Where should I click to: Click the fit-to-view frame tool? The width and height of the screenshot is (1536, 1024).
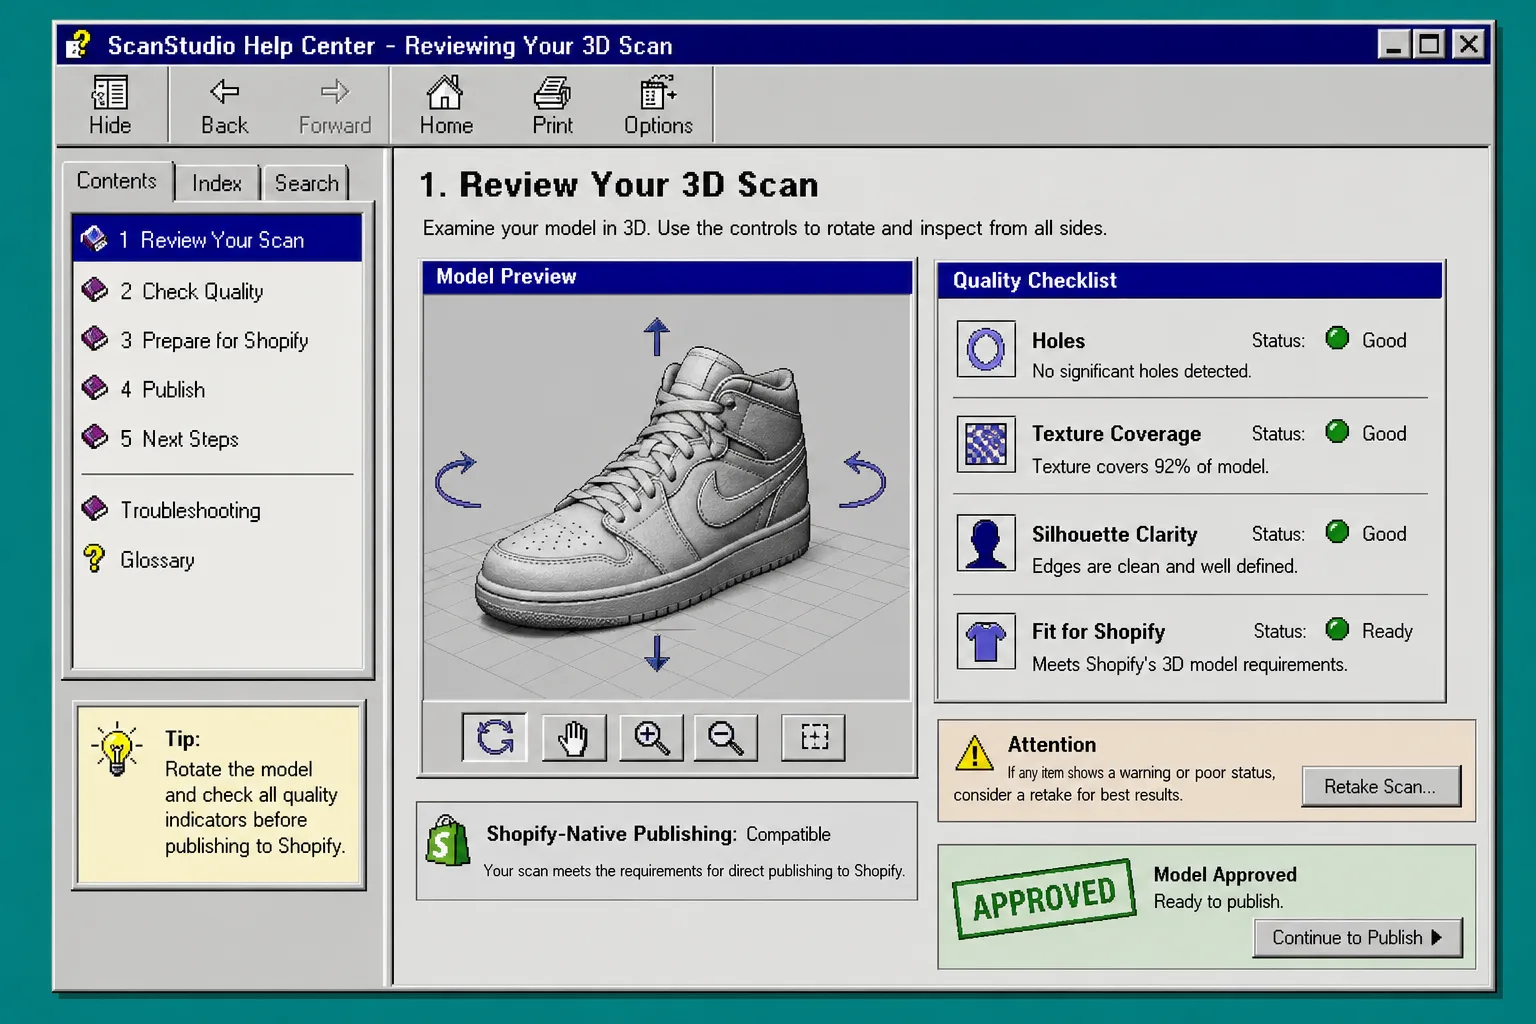[813, 738]
